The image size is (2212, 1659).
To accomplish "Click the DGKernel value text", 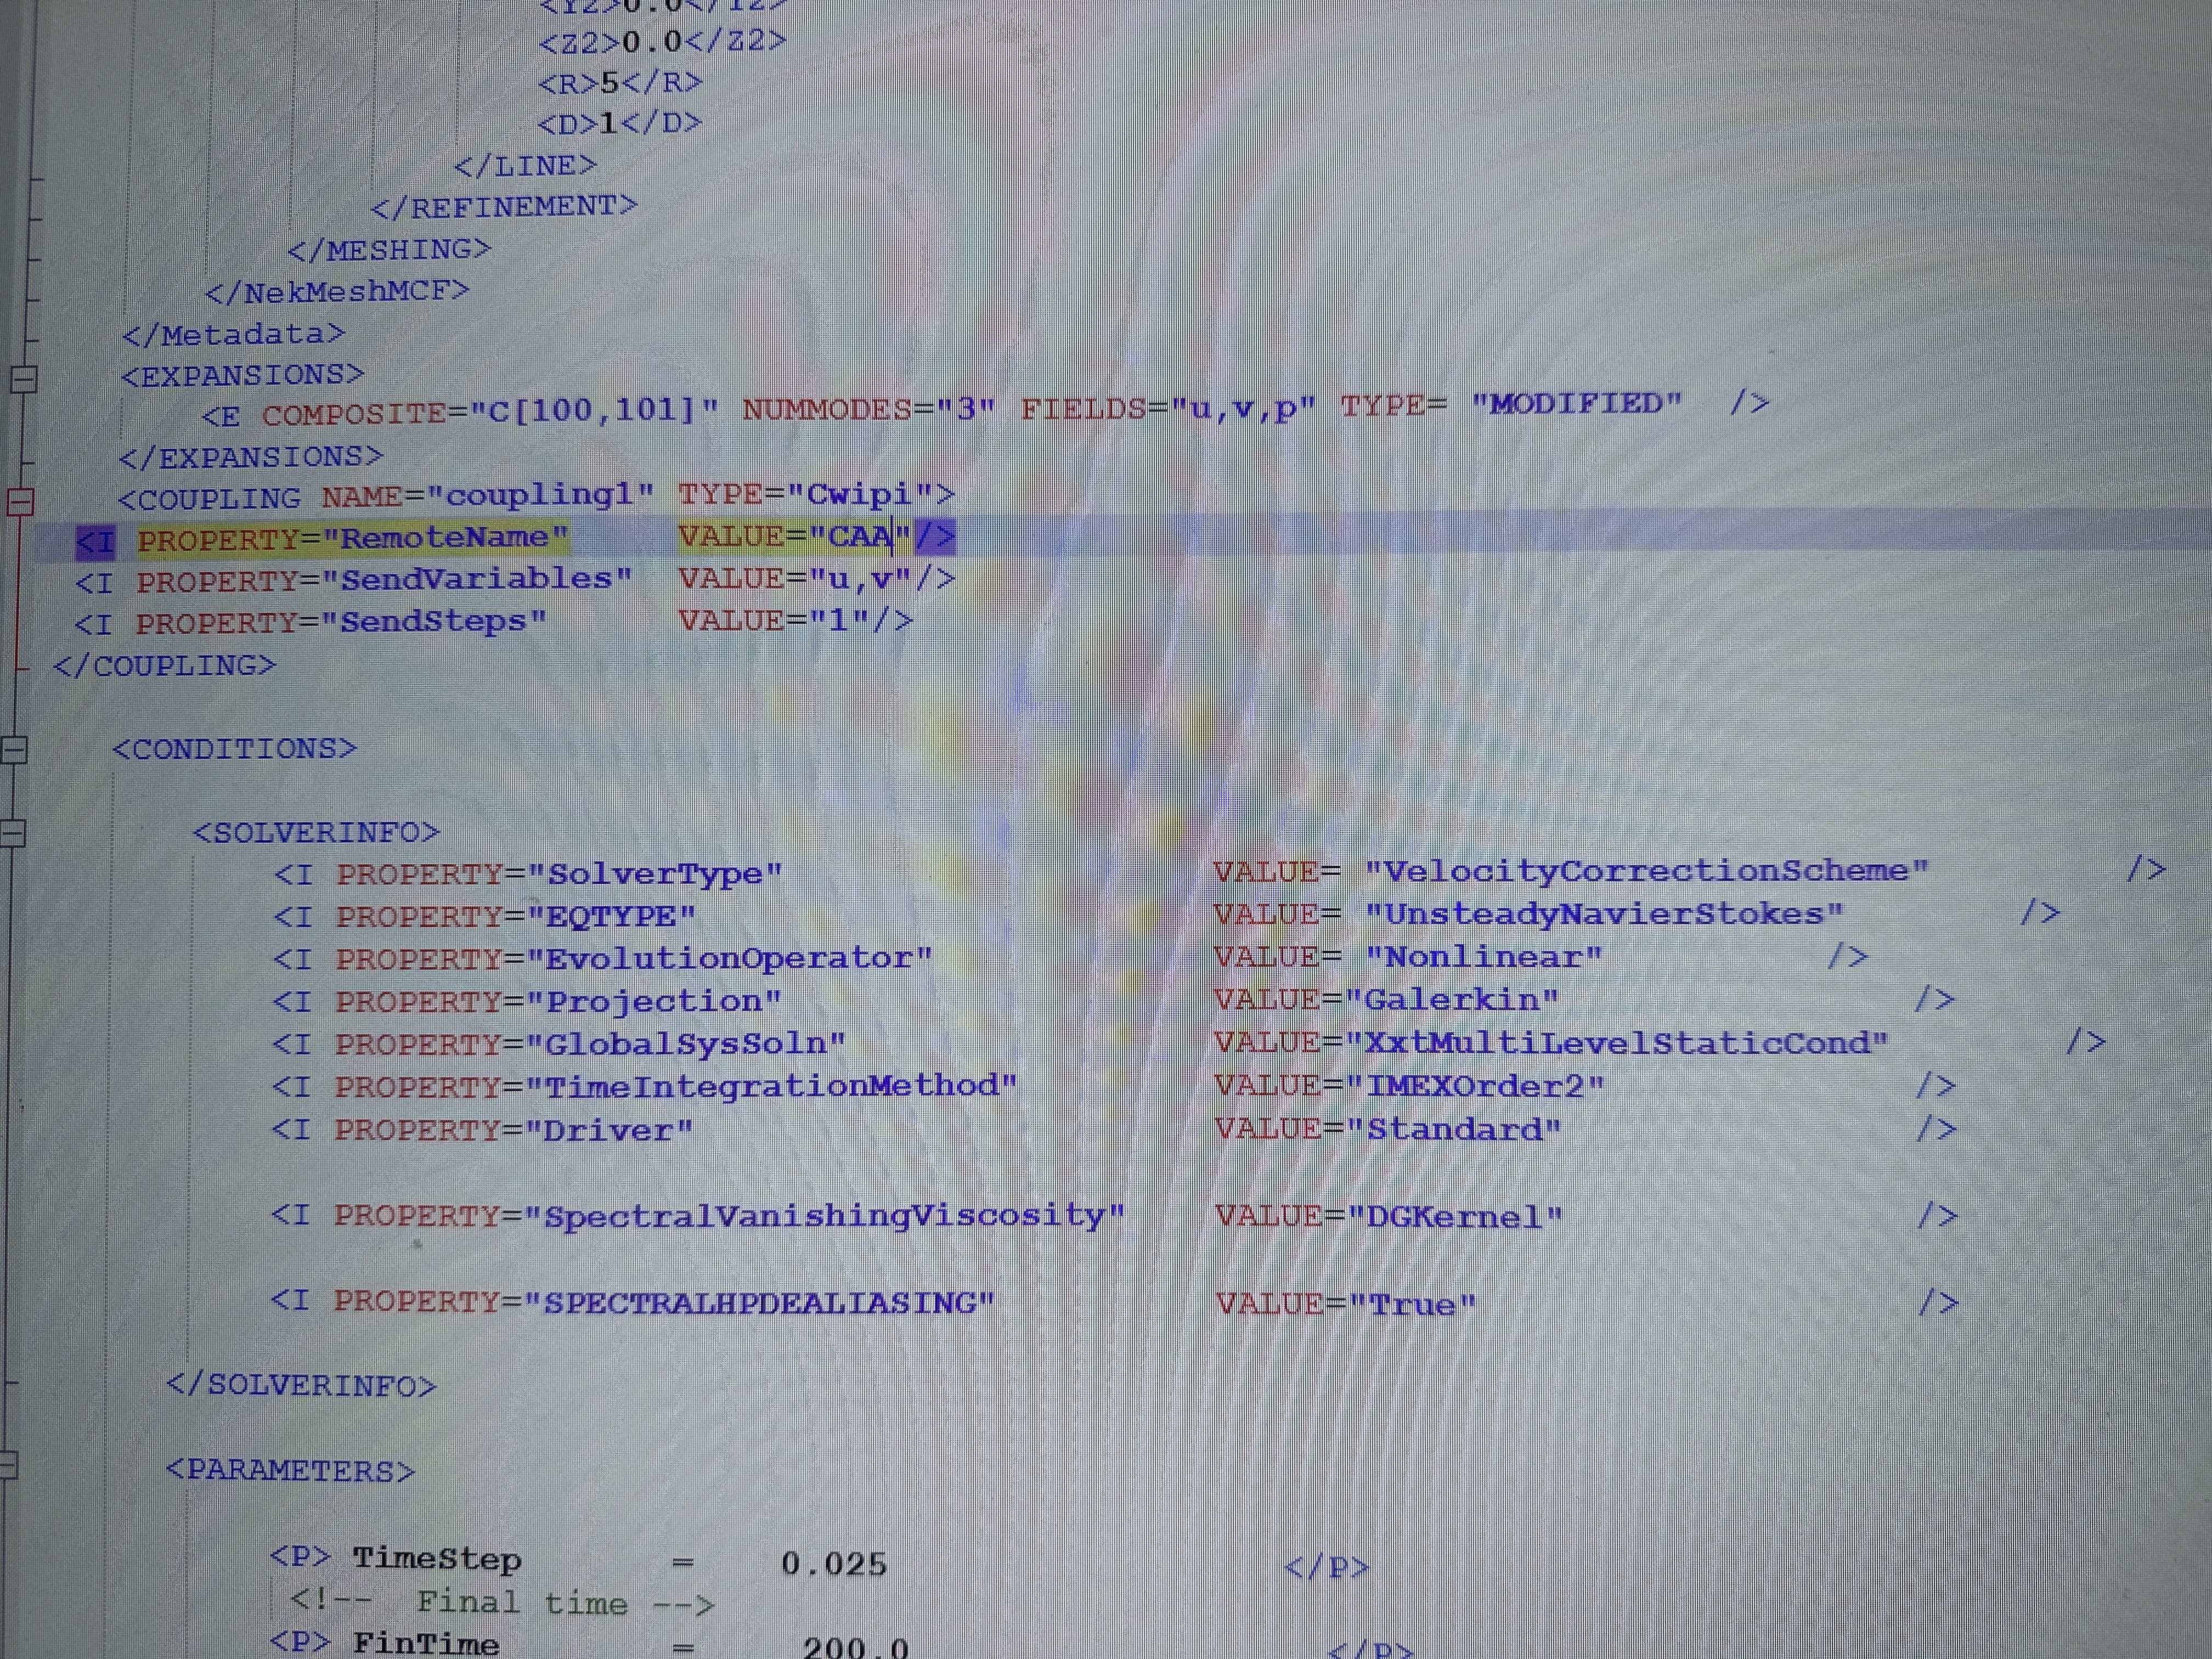I will point(1454,1217).
